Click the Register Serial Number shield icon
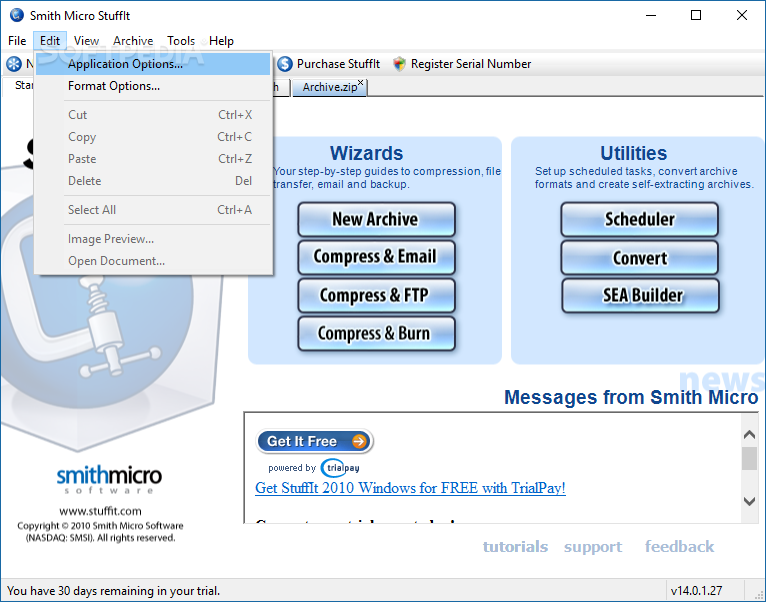 399,64
